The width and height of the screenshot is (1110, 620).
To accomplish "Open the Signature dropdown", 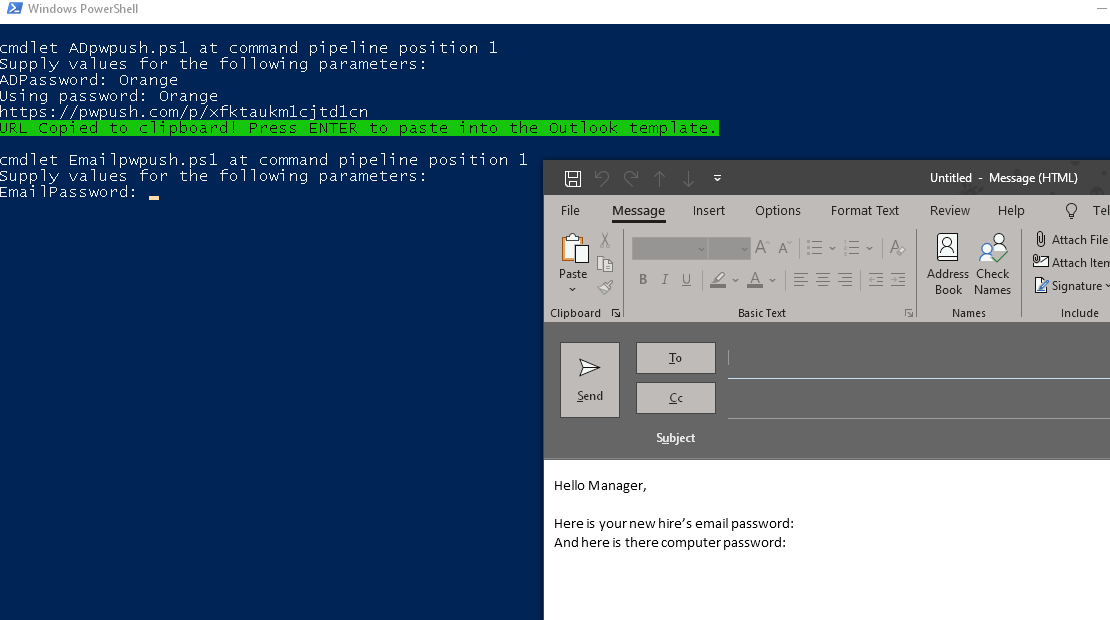I will pyautogui.click(x=1071, y=285).
